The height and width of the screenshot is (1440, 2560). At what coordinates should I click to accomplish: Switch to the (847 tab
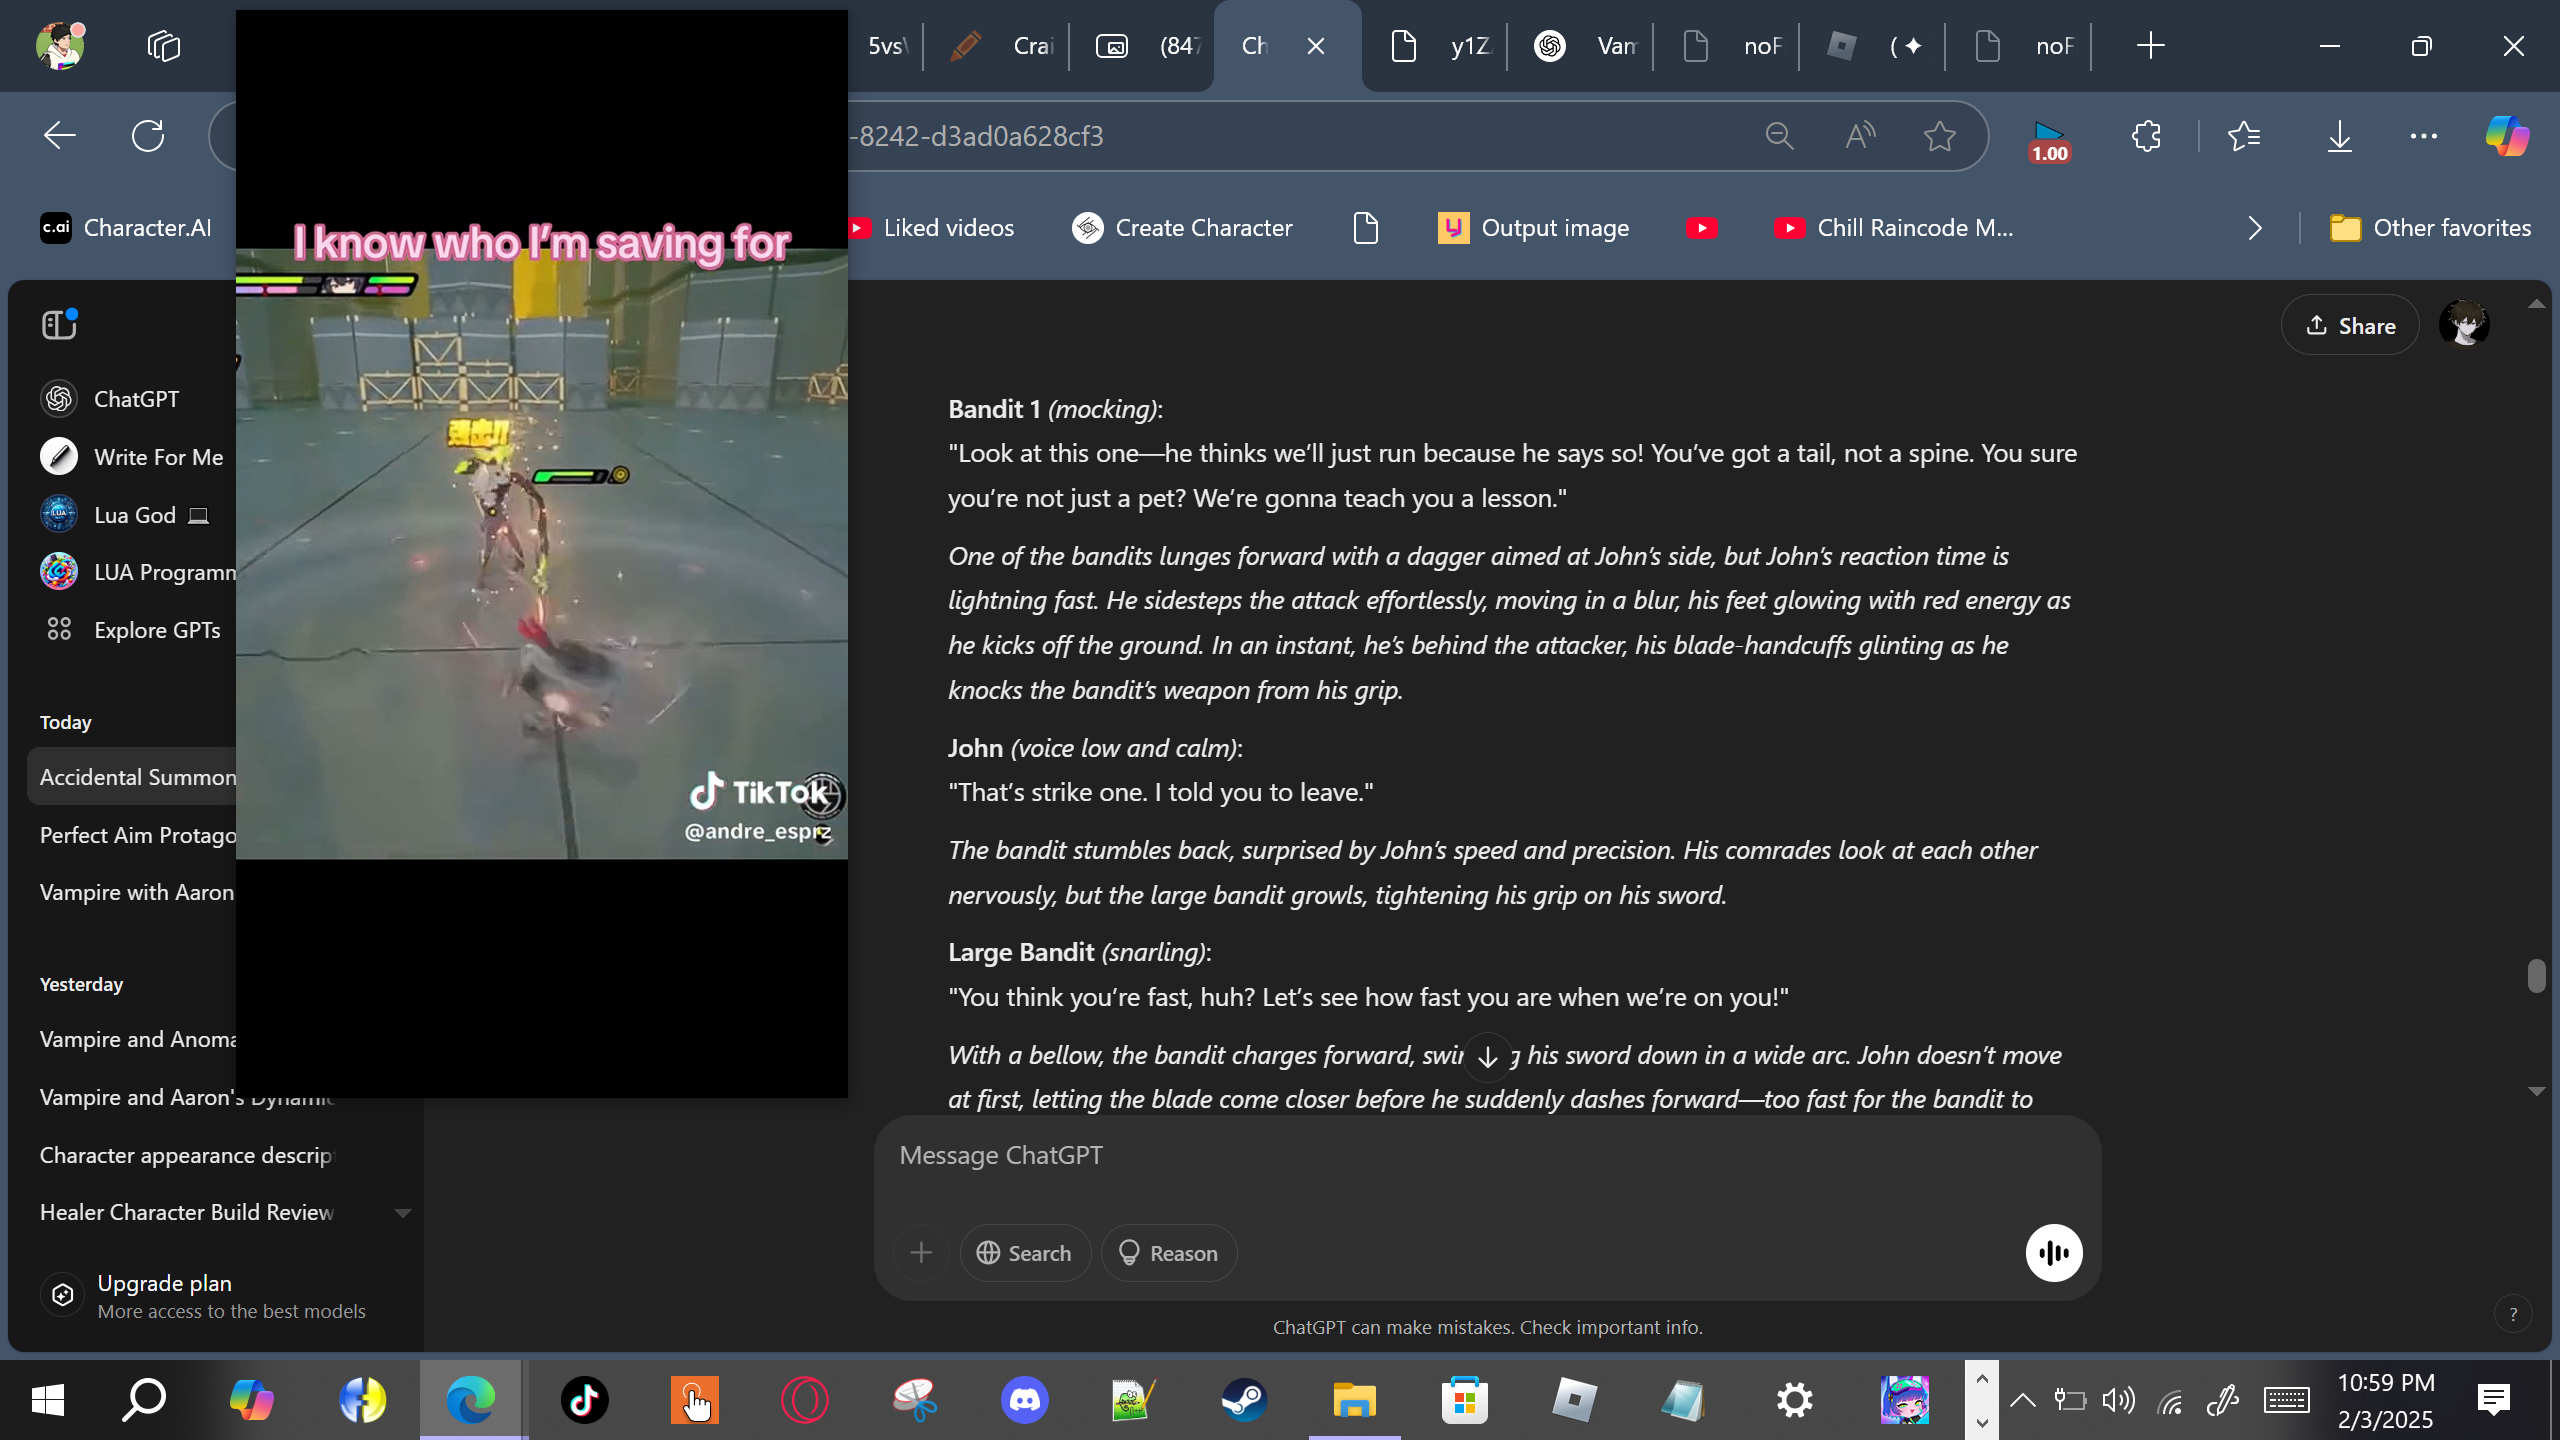(x=1146, y=46)
